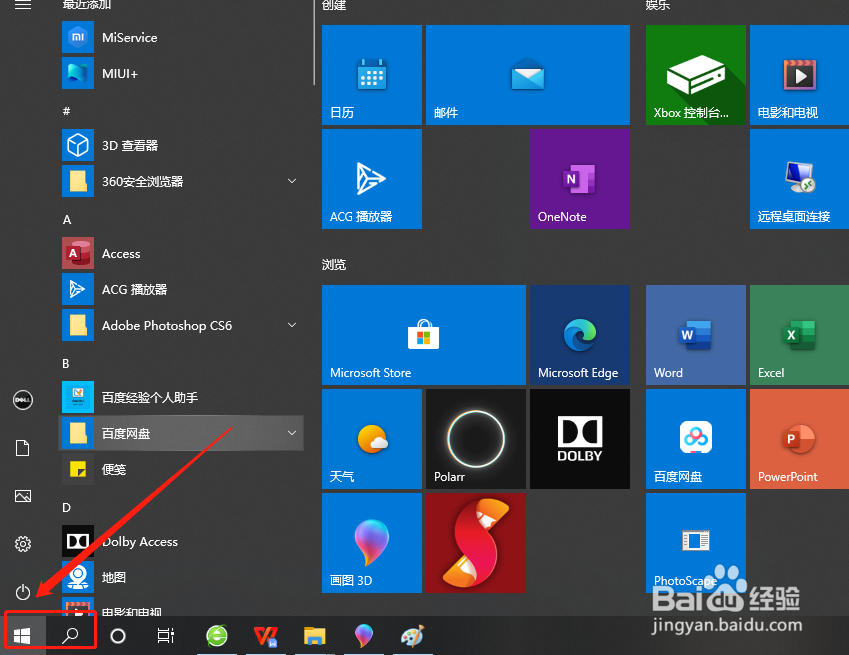Open the 画图 3D tile
849x655 pixels.
[x=372, y=543]
